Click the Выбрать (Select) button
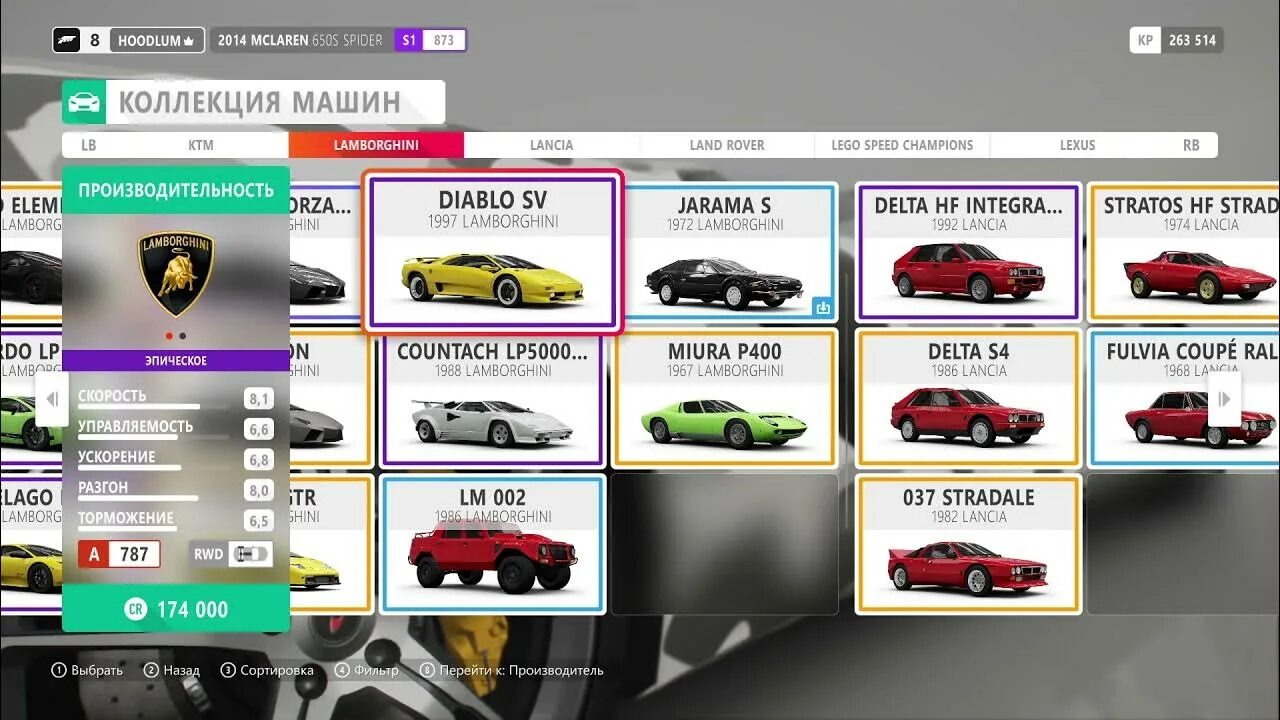This screenshot has width=1280, height=720. coord(87,670)
